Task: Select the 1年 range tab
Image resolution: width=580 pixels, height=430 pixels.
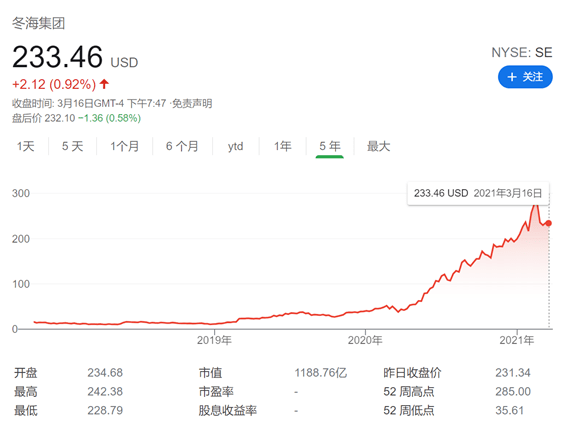Action: pos(283,146)
